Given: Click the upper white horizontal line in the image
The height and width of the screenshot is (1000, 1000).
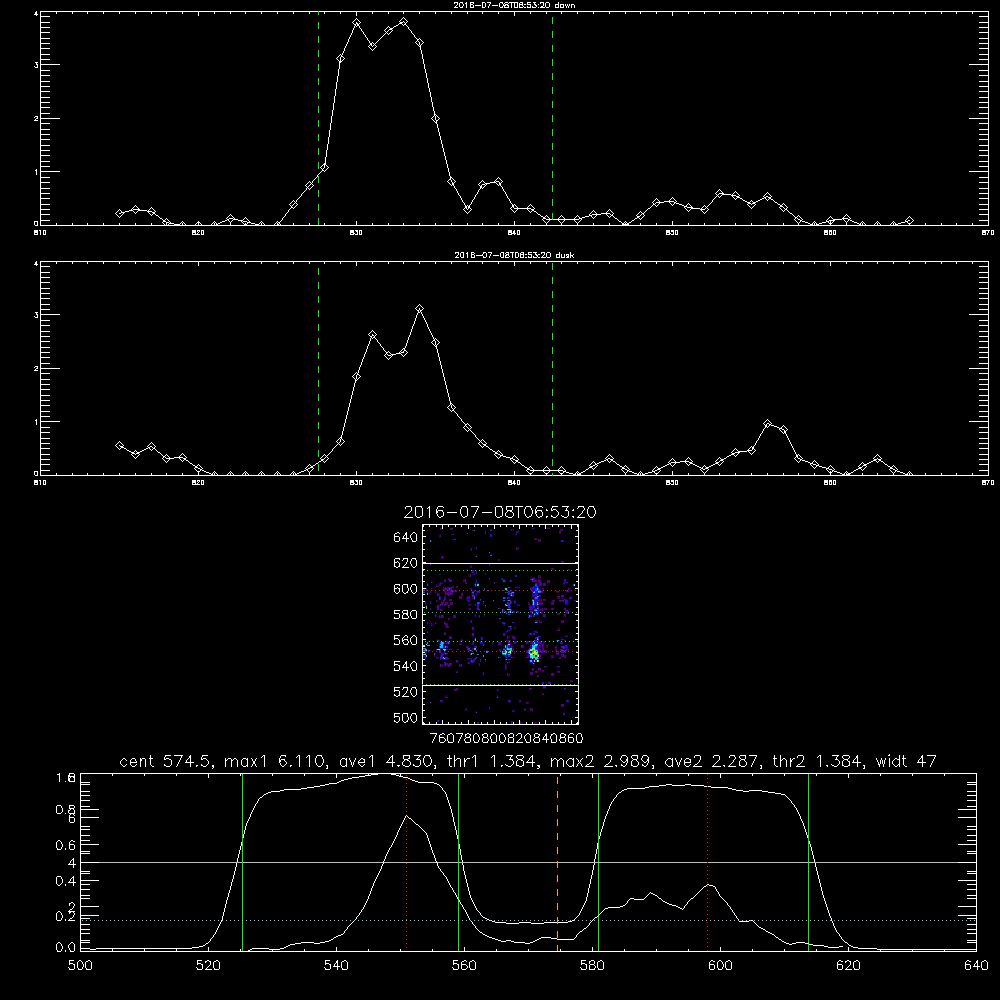Looking at the screenshot, I should point(500,563).
